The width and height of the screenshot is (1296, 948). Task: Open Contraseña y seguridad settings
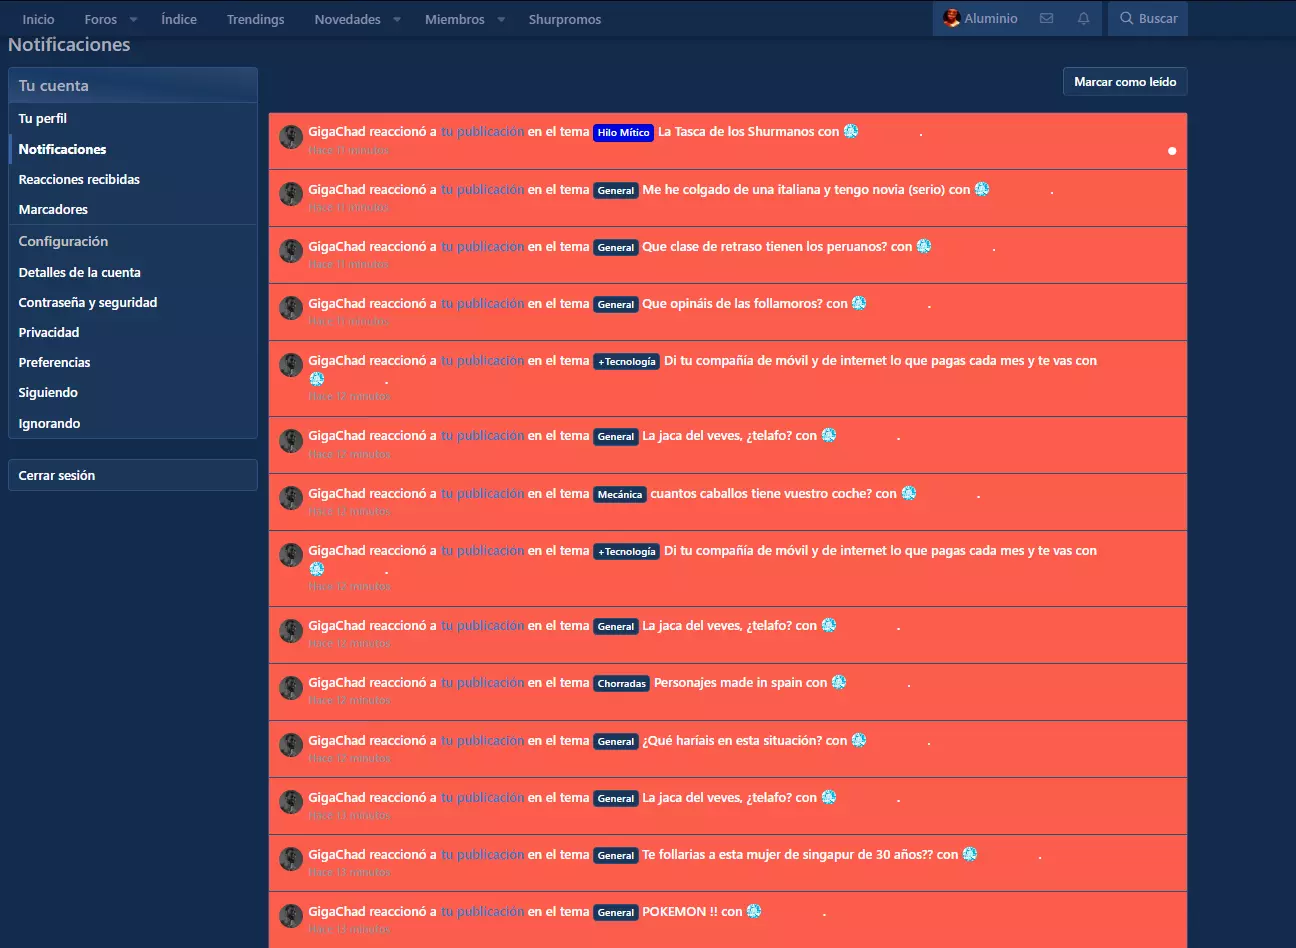point(133,302)
